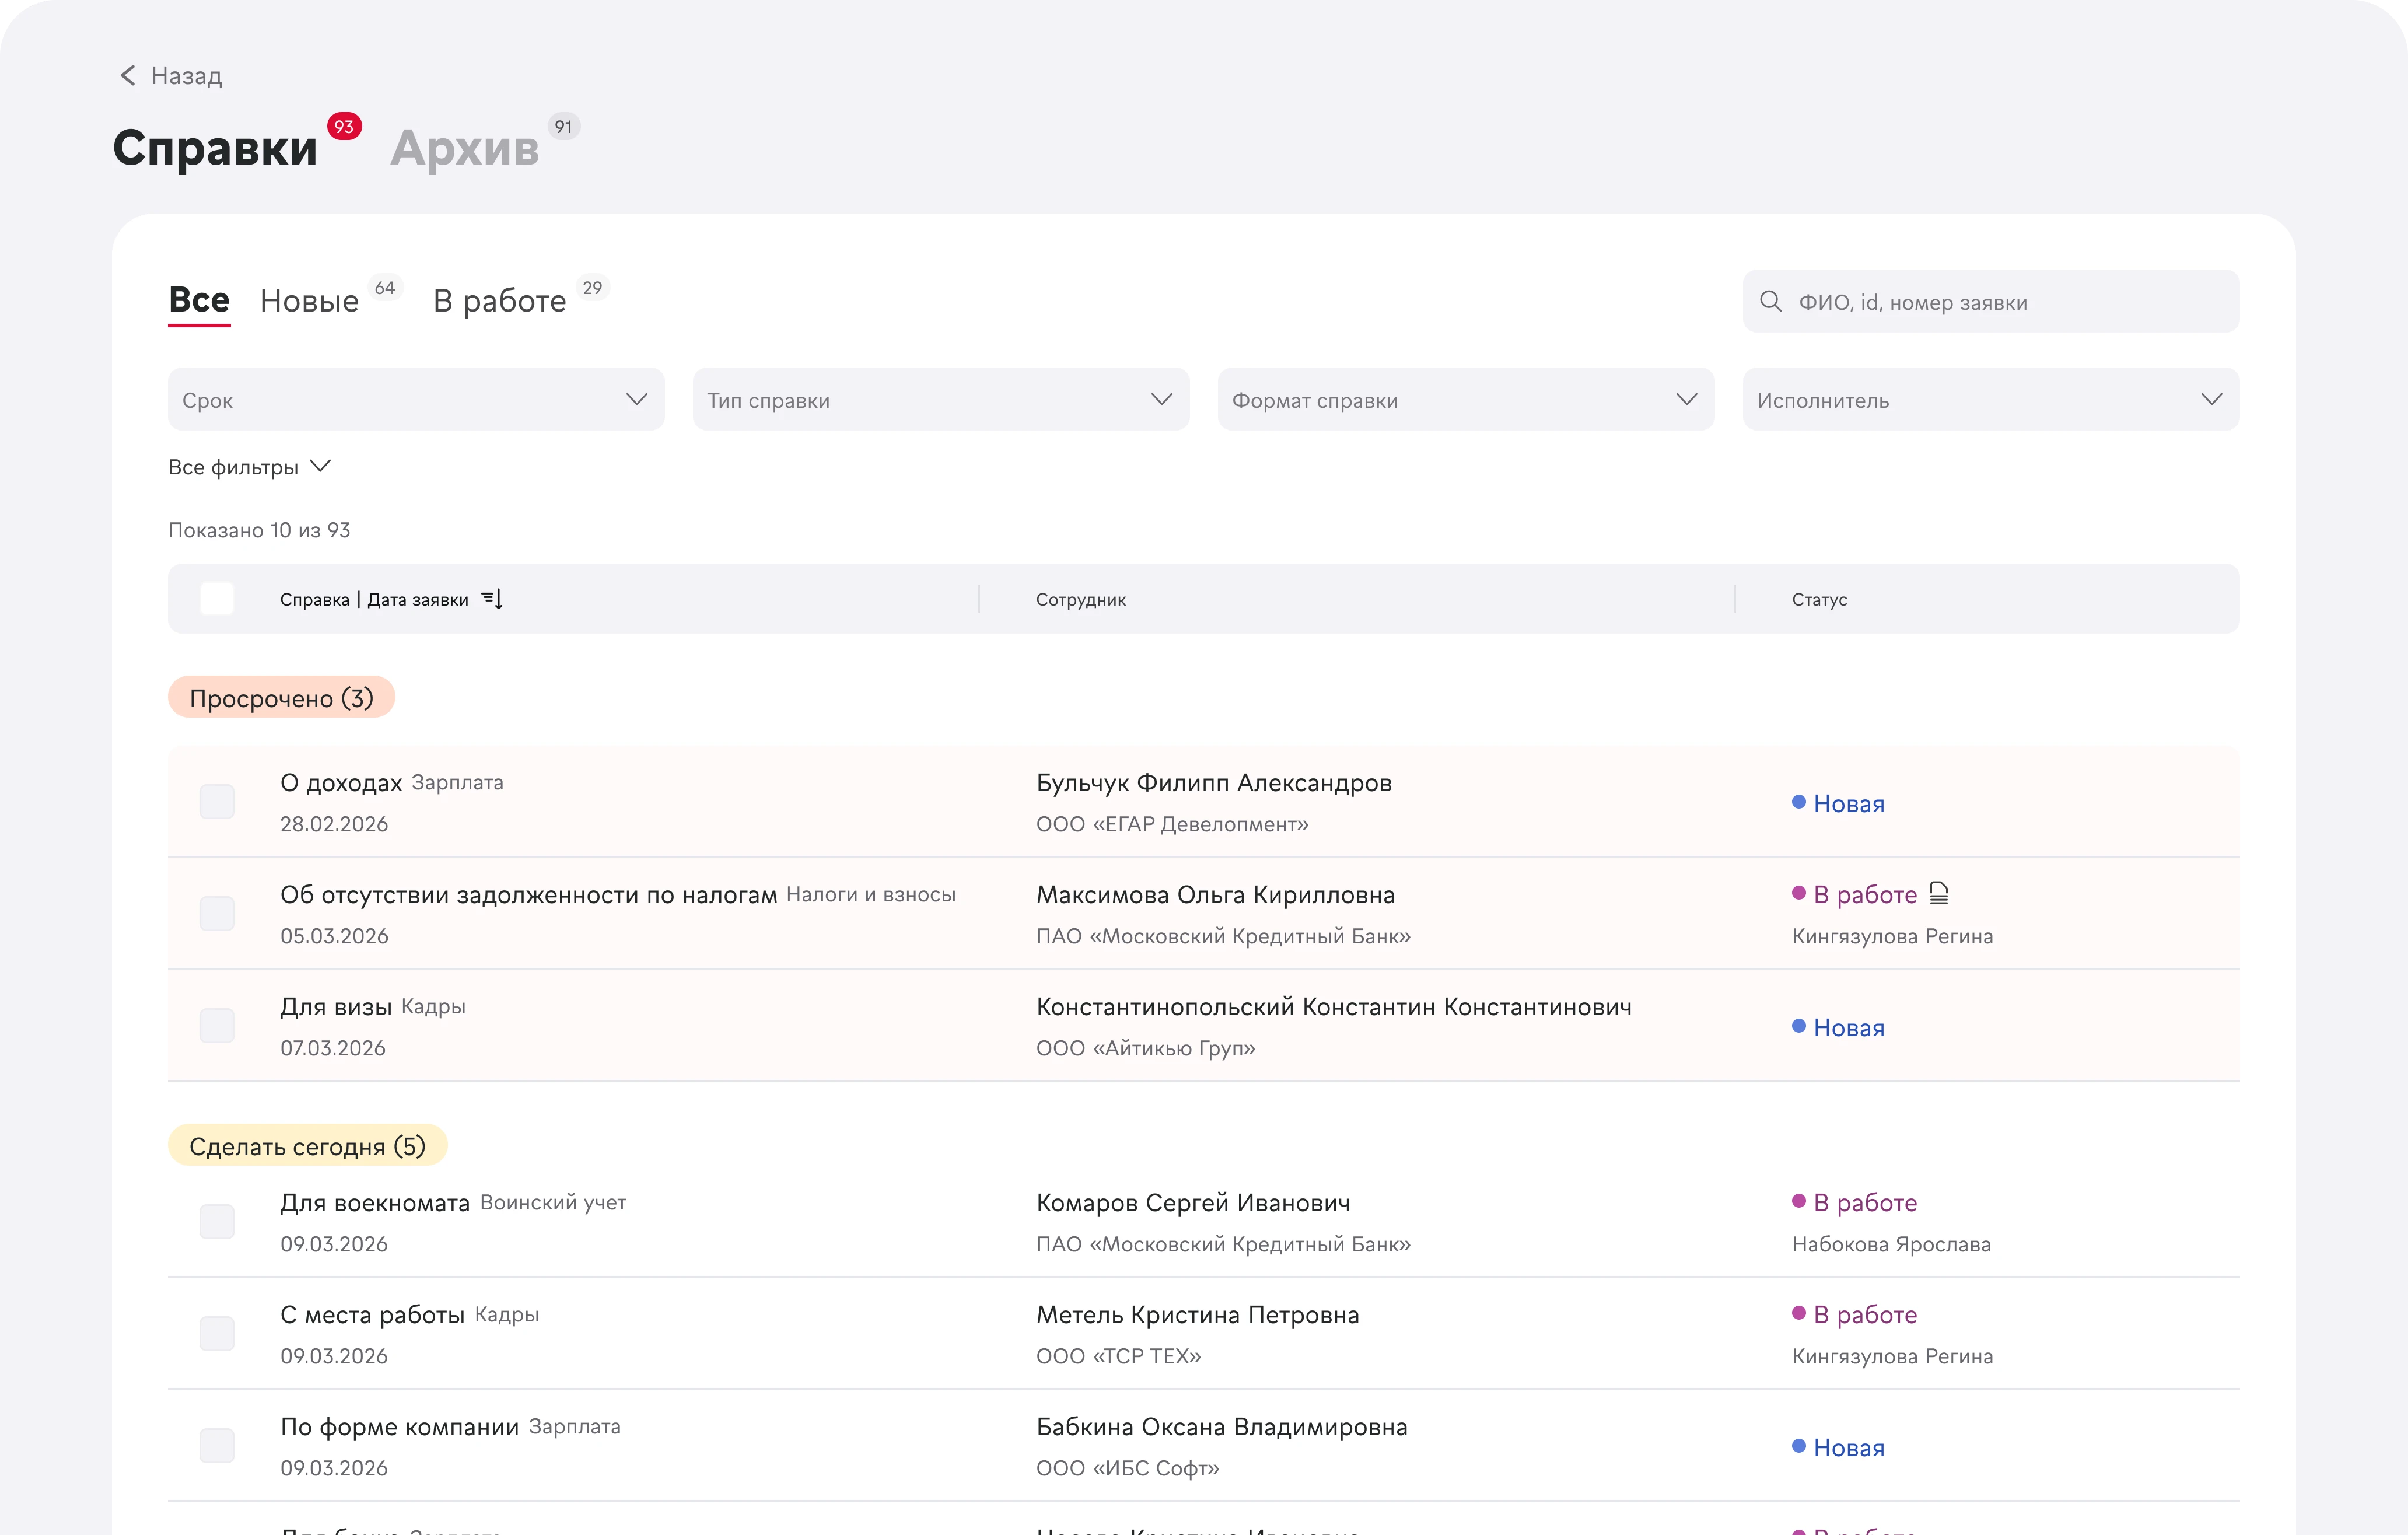This screenshot has width=2408, height=1535.
Task: Switch to the Новые tab
Action: pyautogui.click(x=309, y=300)
